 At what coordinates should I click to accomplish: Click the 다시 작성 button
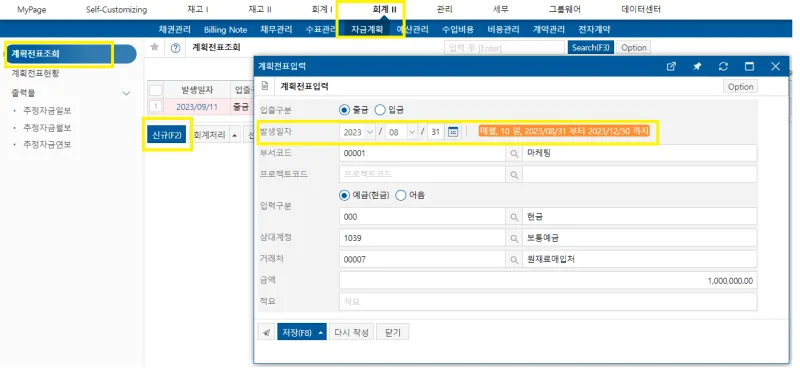[x=352, y=332]
